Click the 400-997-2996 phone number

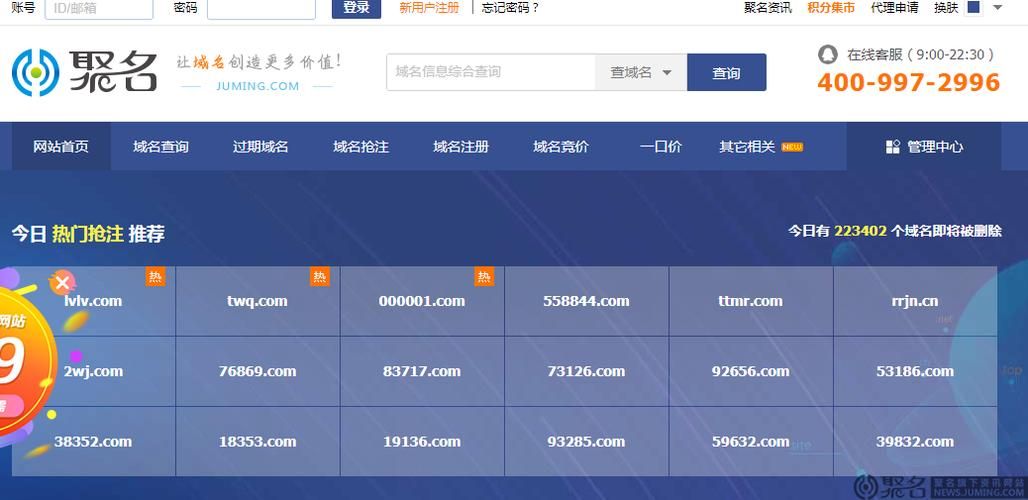tap(909, 83)
